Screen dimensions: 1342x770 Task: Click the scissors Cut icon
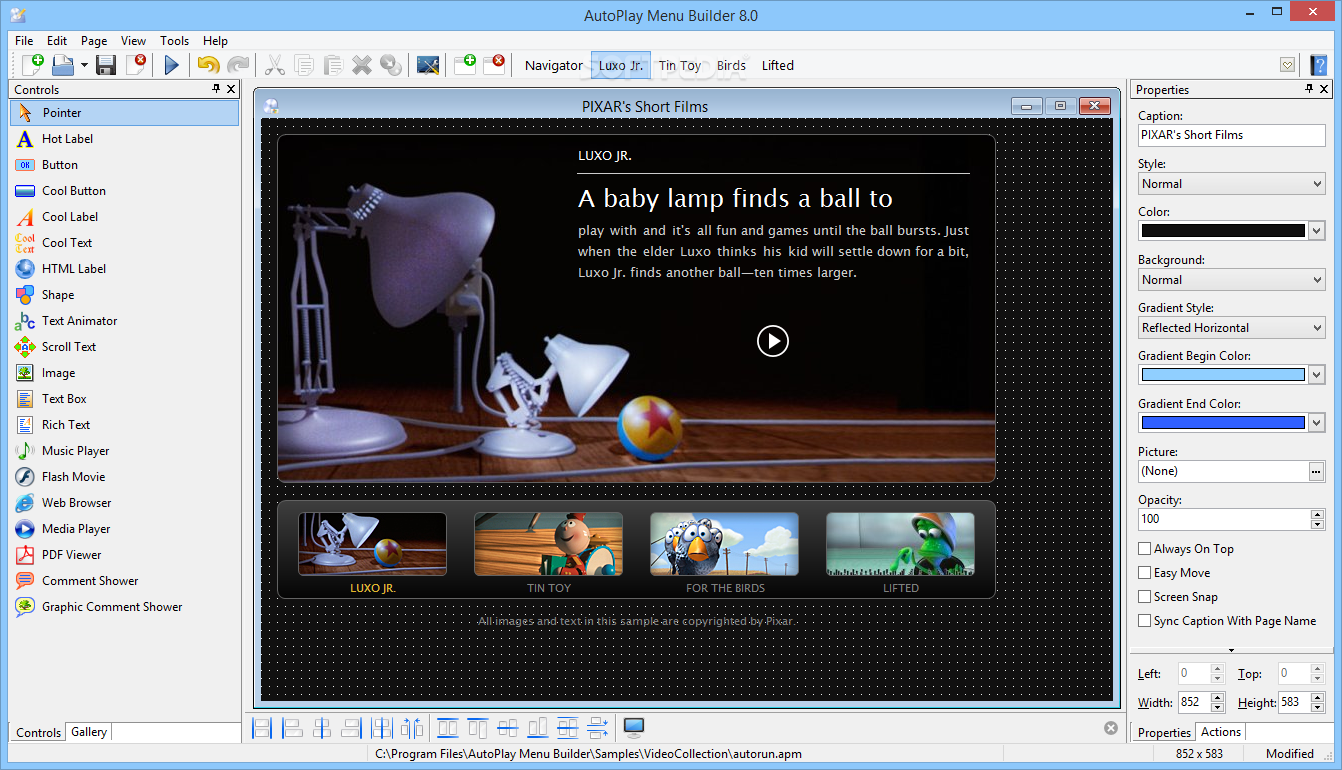[x=274, y=65]
